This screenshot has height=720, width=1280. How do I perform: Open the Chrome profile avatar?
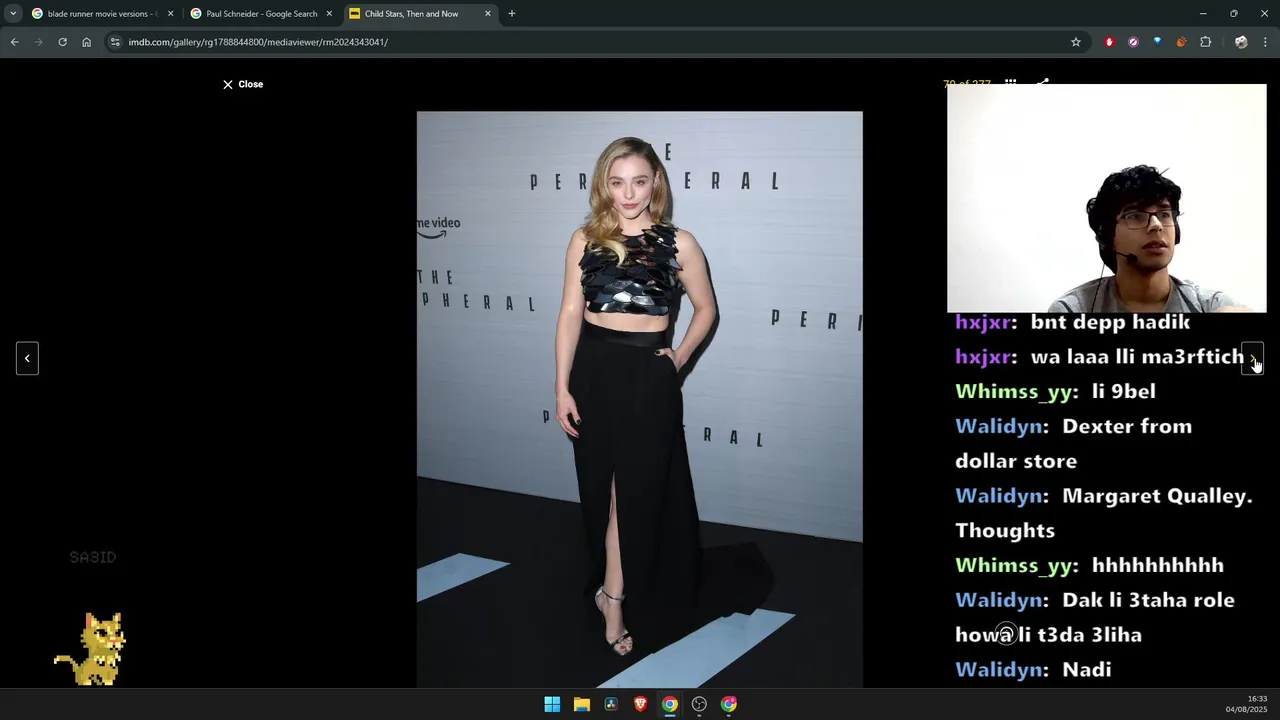(1241, 42)
